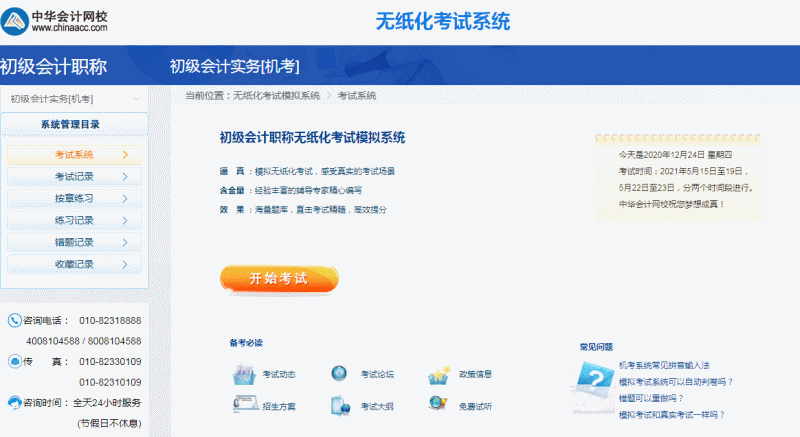Open 错题记录 in the sidebar menu

pyautogui.click(x=74, y=242)
